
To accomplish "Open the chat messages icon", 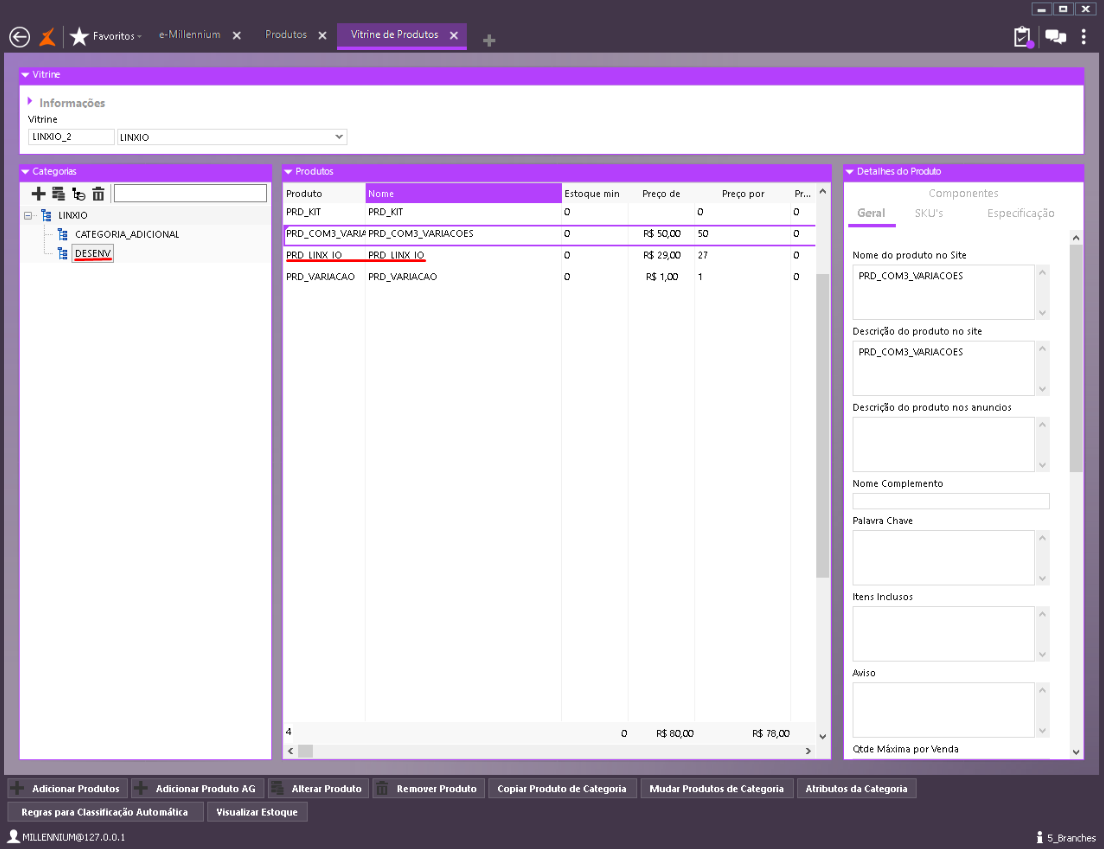I will coord(1055,37).
